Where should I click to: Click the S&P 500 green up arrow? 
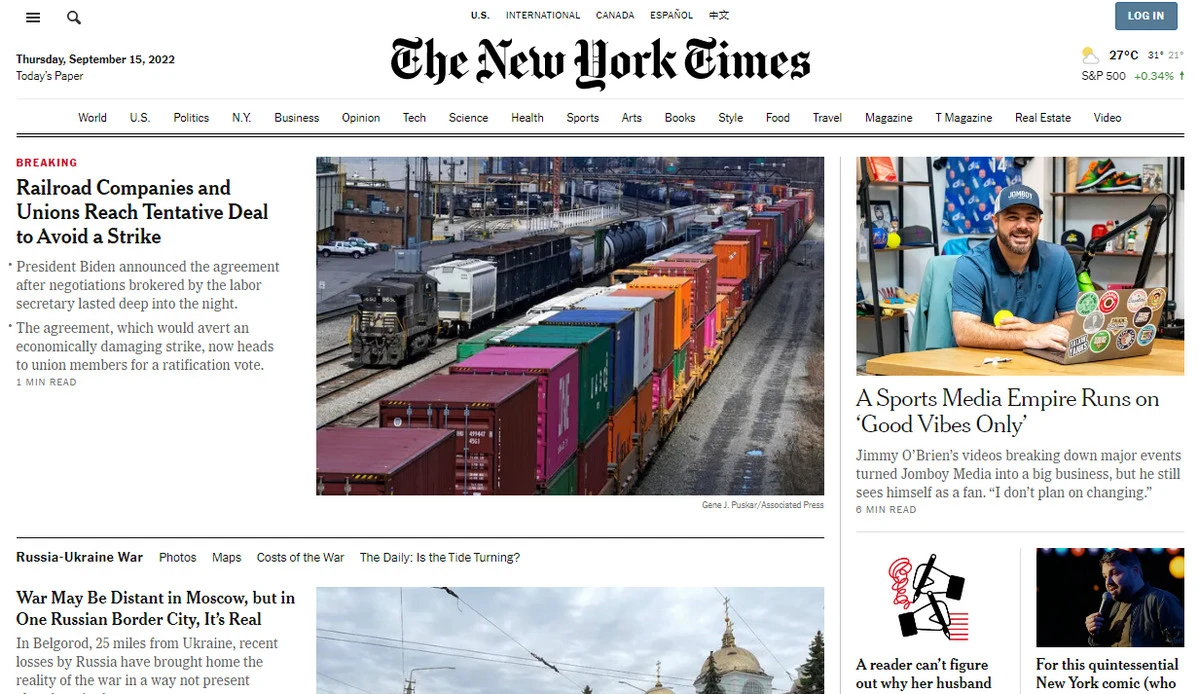(x=1181, y=76)
